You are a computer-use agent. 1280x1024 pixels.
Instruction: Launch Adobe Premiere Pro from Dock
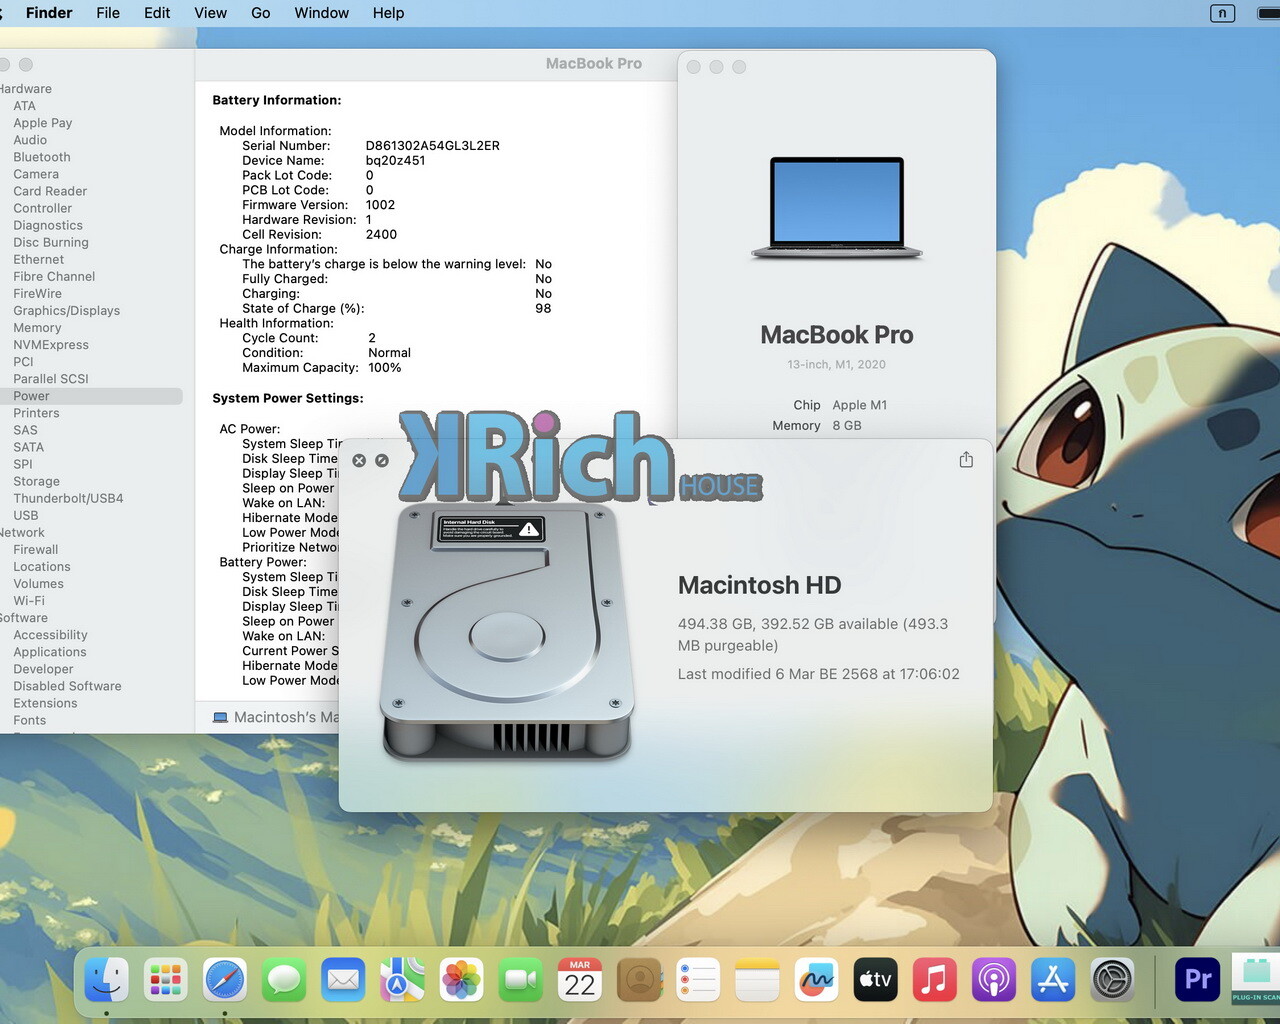point(1198,980)
